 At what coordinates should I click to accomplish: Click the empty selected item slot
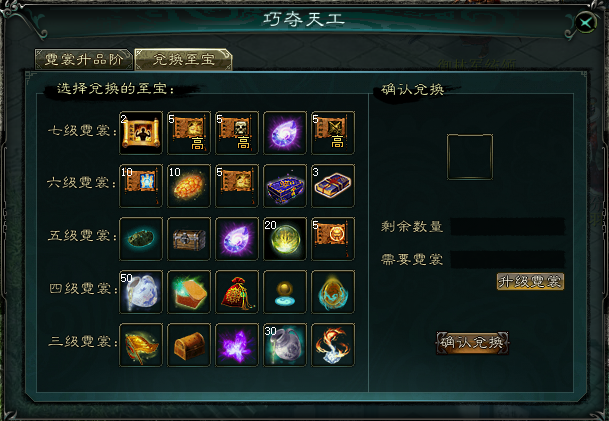pos(470,157)
